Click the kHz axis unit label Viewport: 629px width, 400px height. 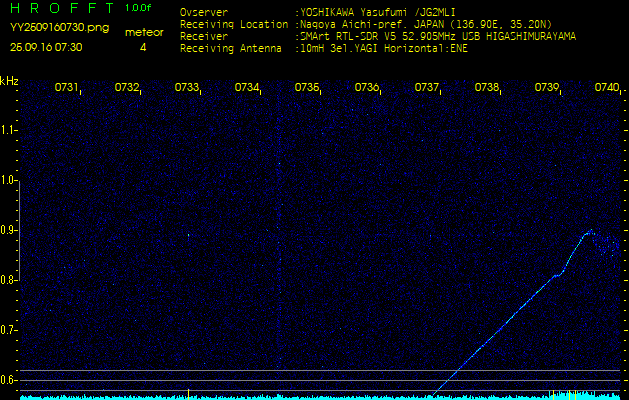point(9,80)
